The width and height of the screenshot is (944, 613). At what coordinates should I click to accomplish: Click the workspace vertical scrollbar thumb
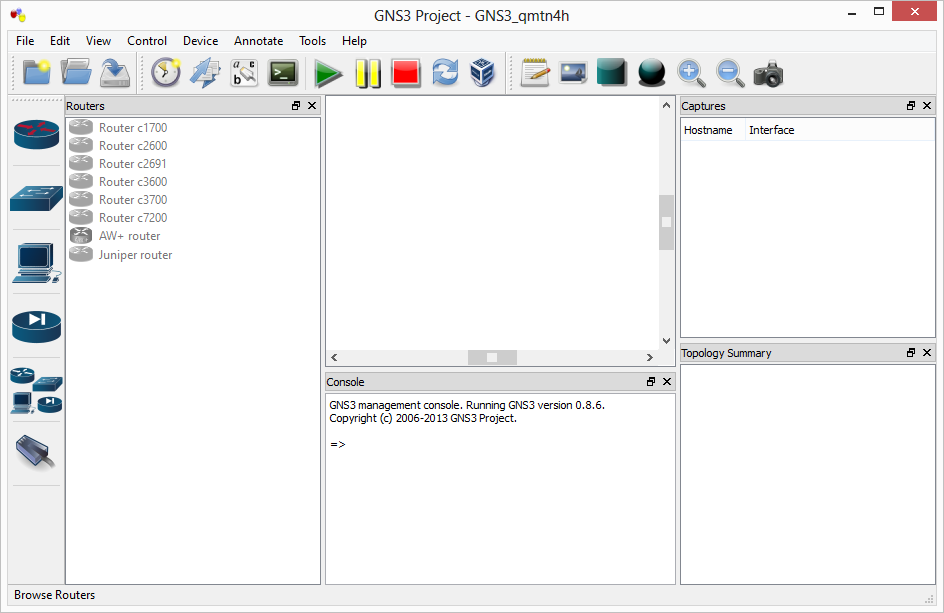pyautogui.click(x=666, y=222)
